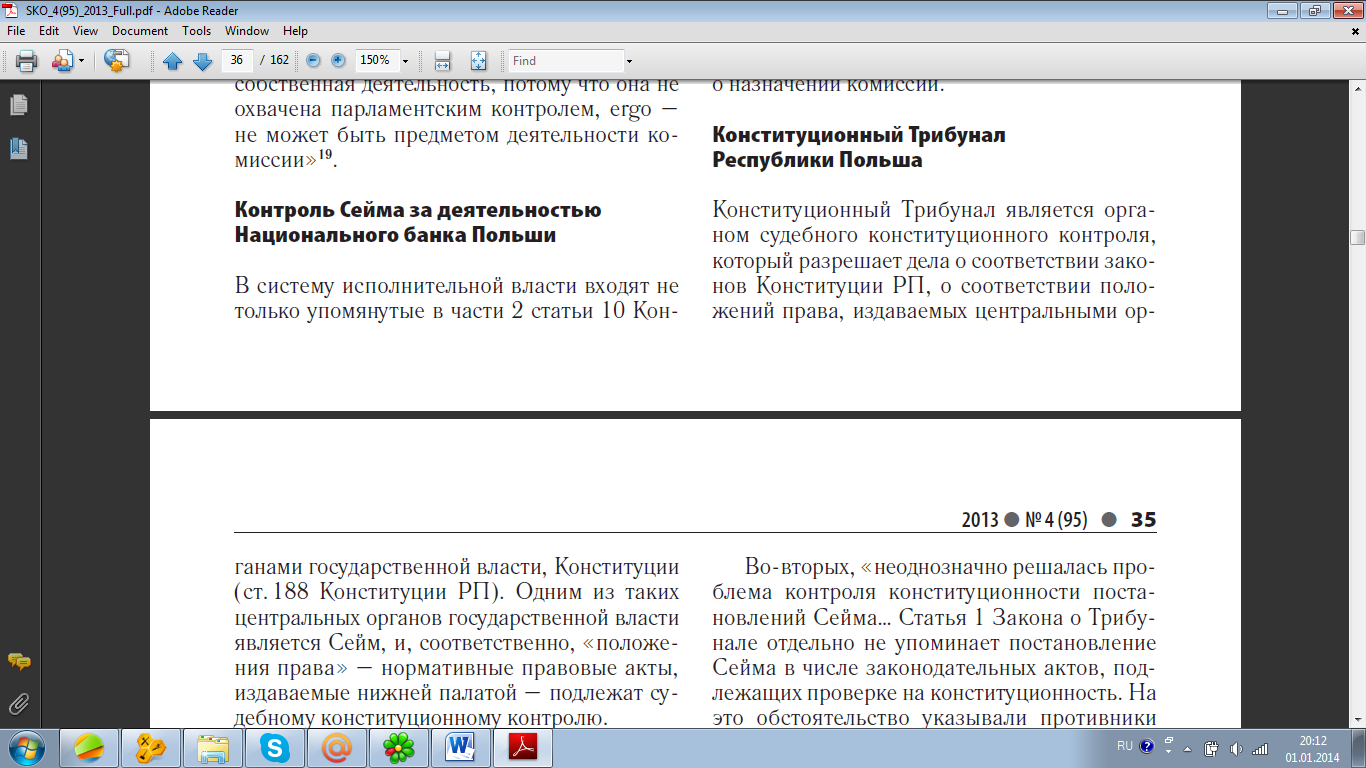
Task: Select the Fit One Full Page icon
Action: point(478,61)
